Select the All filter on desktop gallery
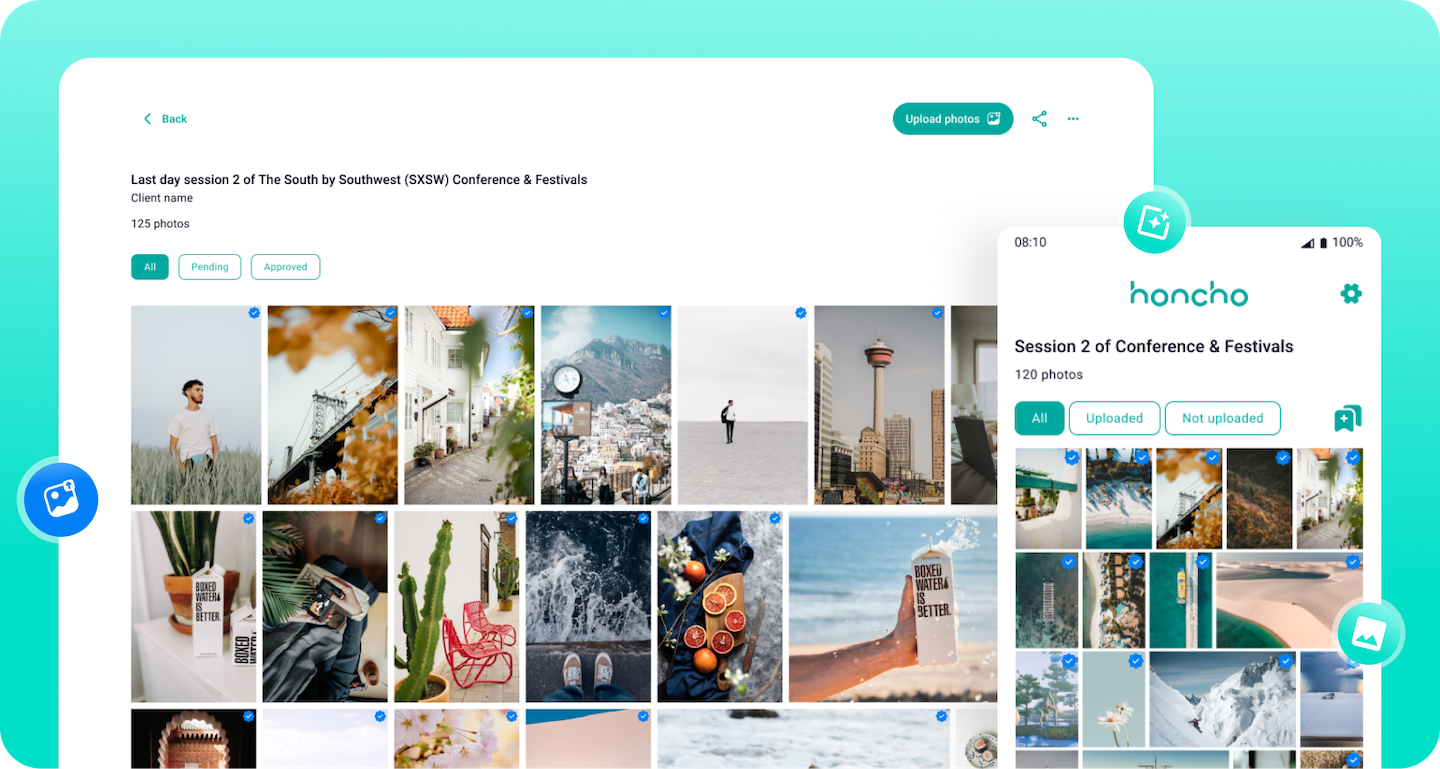Viewport: 1440px width, 769px height. coord(150,267)
